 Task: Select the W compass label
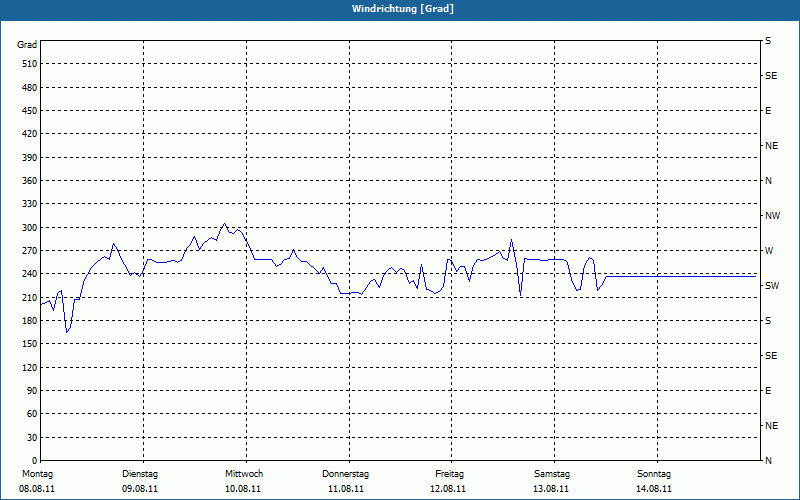tap(769, 251)
